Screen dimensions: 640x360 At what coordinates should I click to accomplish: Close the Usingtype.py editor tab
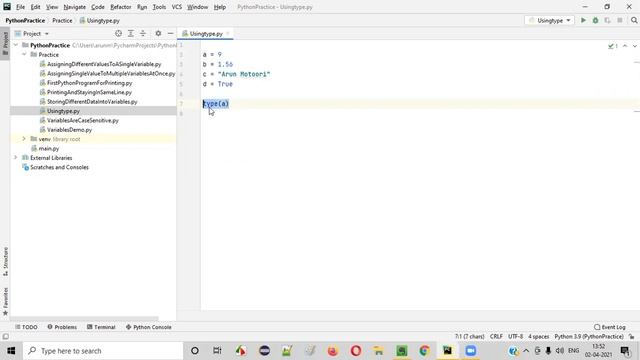click(x=228, y=33)
